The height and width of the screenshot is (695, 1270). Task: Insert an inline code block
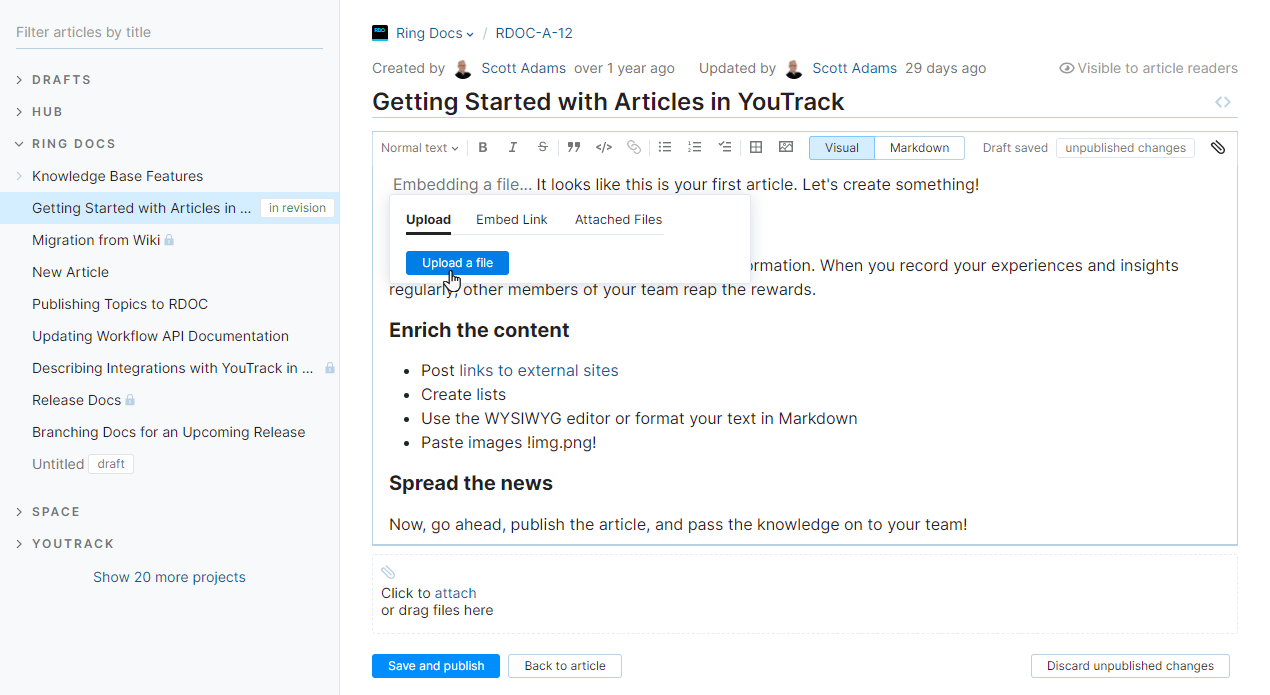pyautogui.click(x=604, y=147)
